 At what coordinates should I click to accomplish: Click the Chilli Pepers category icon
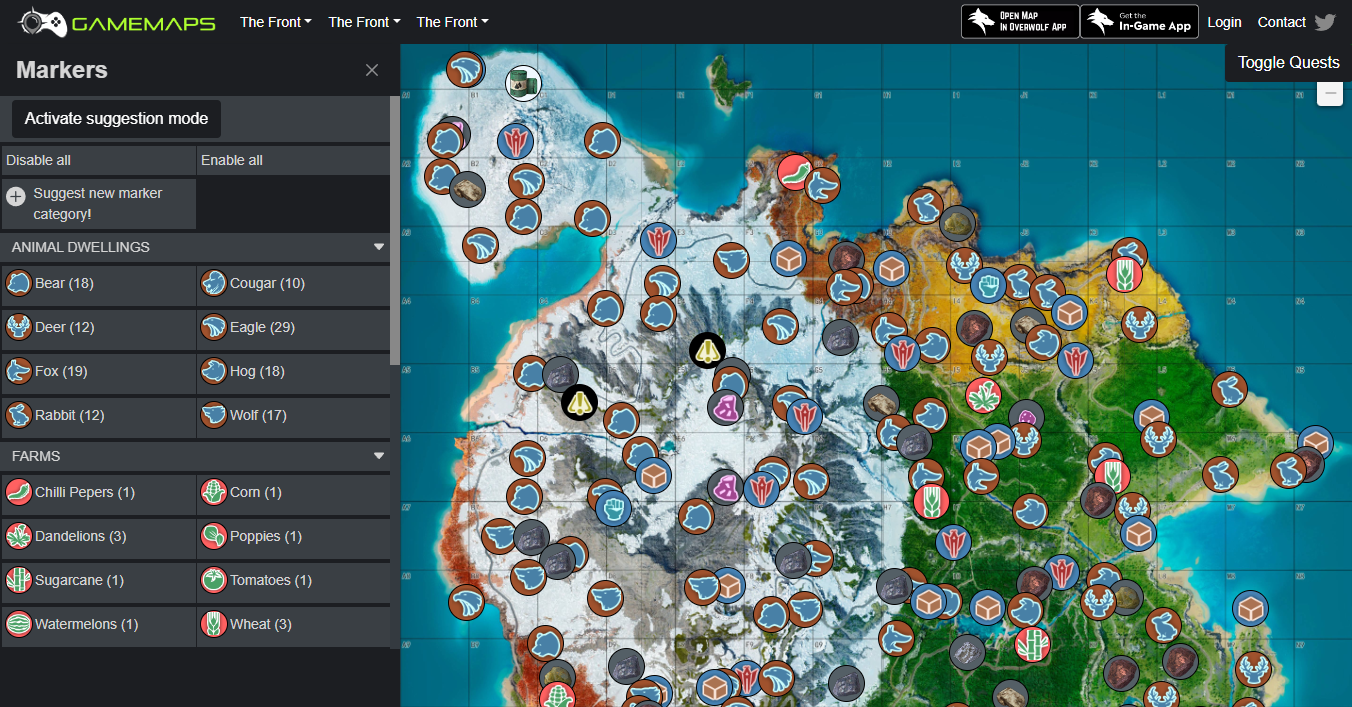(x=19, y=492)
